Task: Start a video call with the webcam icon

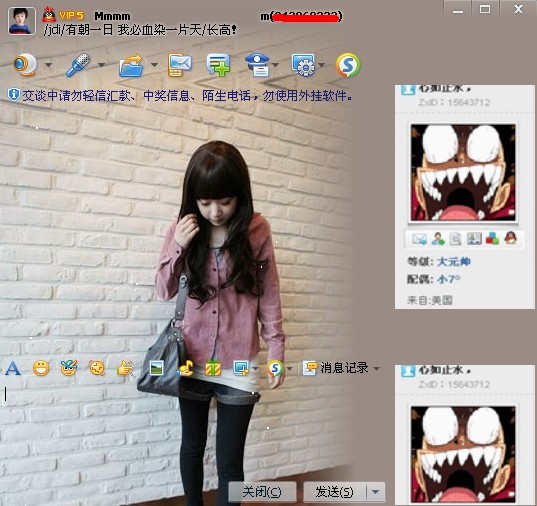Action: pyautogui.click(x=25, y=65)
